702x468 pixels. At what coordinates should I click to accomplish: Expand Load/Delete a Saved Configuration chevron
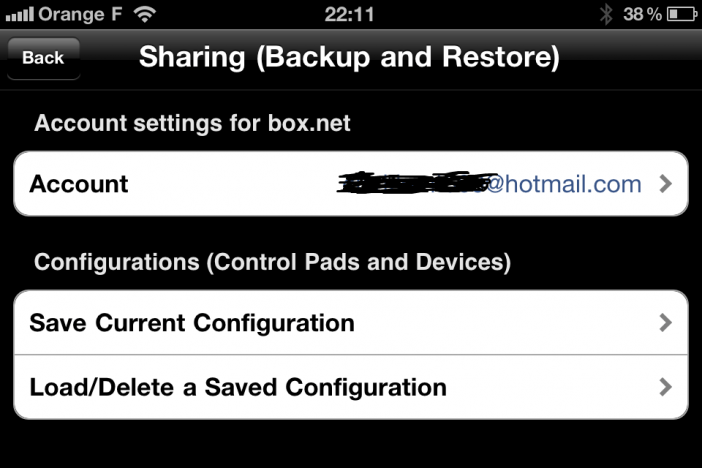(666, 387)
